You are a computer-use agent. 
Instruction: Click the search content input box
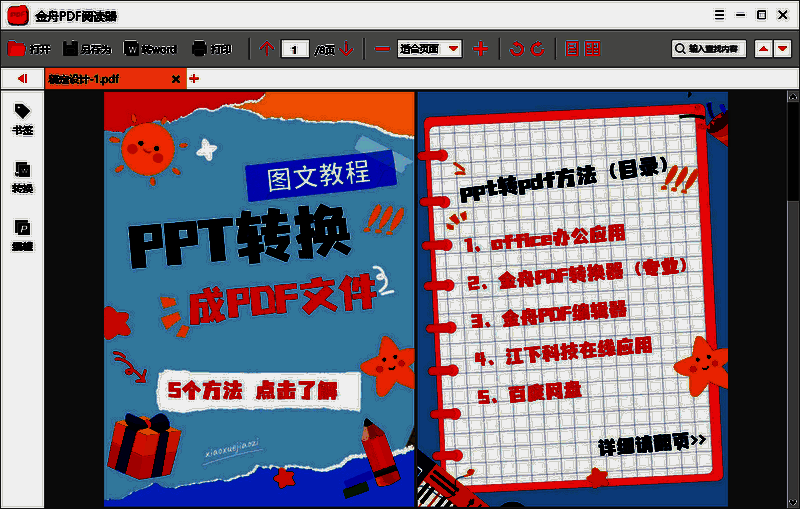pos(709,49)
